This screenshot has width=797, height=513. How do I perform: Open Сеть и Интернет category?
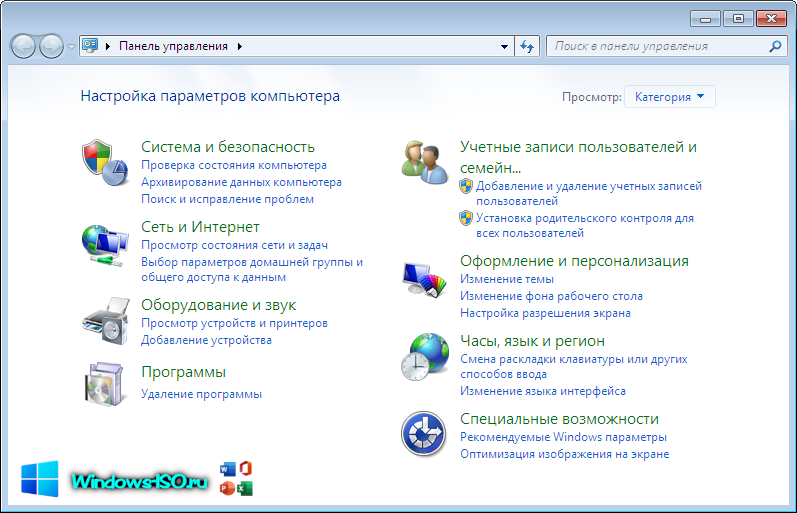pyautogui.click(x=200, y=227)
